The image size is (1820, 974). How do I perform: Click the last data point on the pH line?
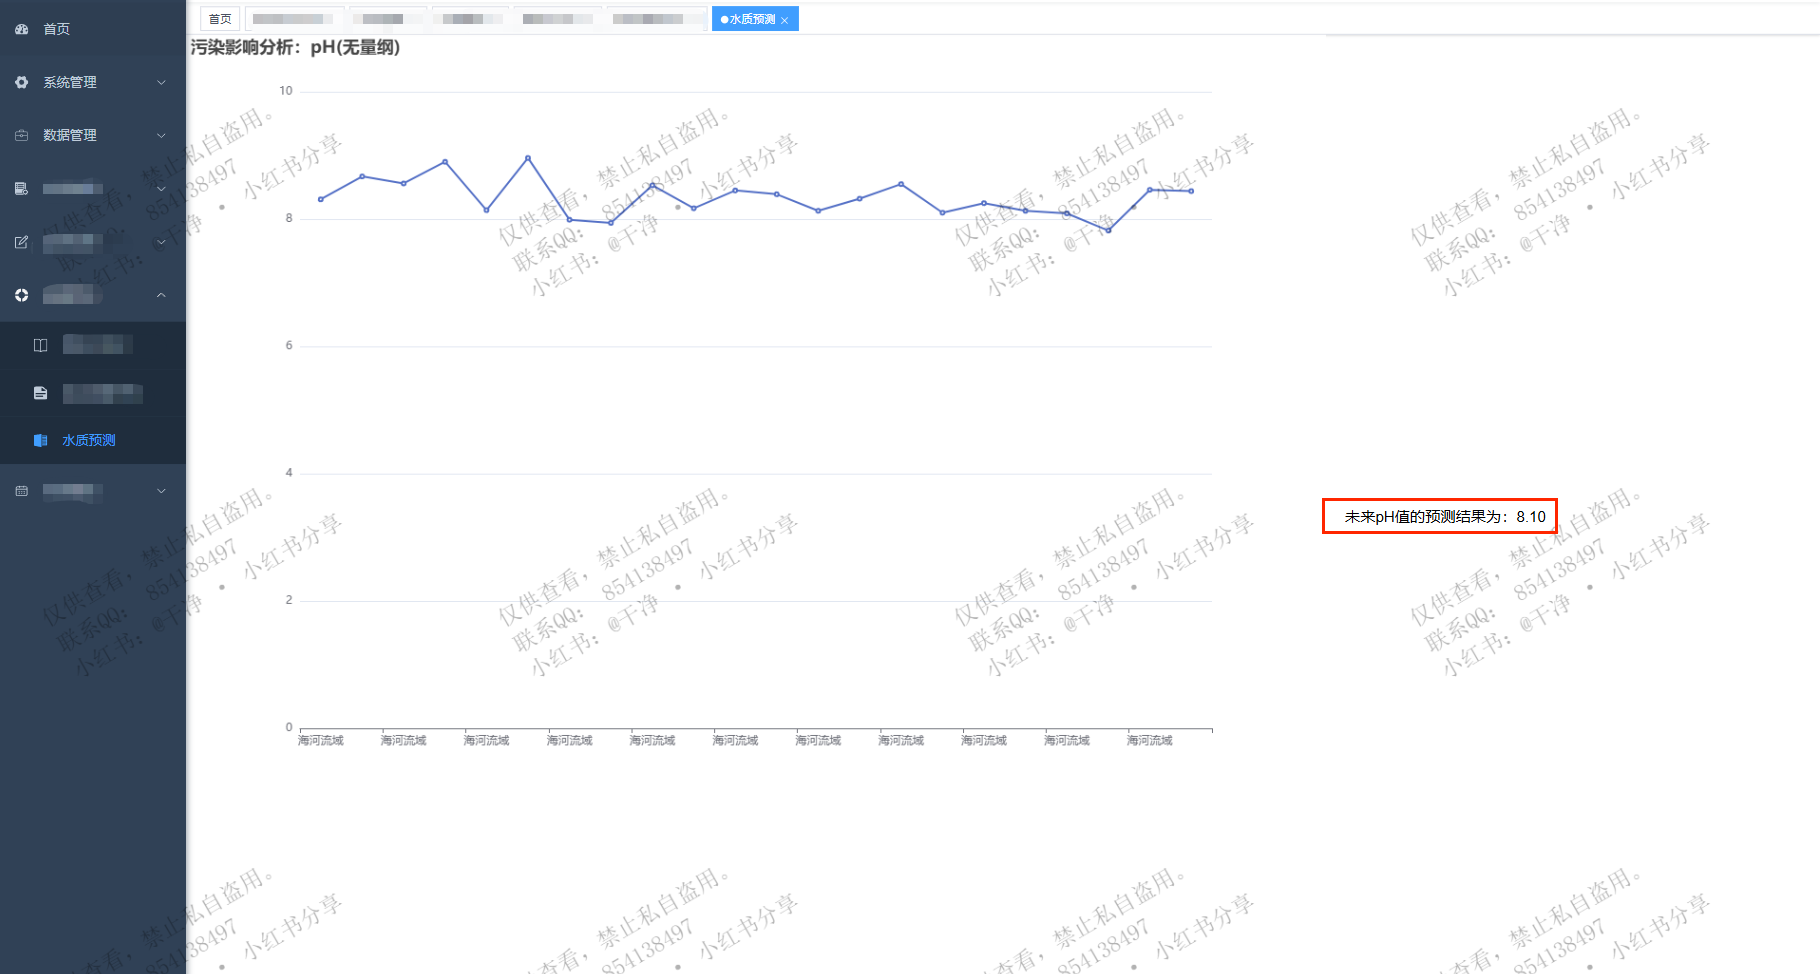(1191, 191)
